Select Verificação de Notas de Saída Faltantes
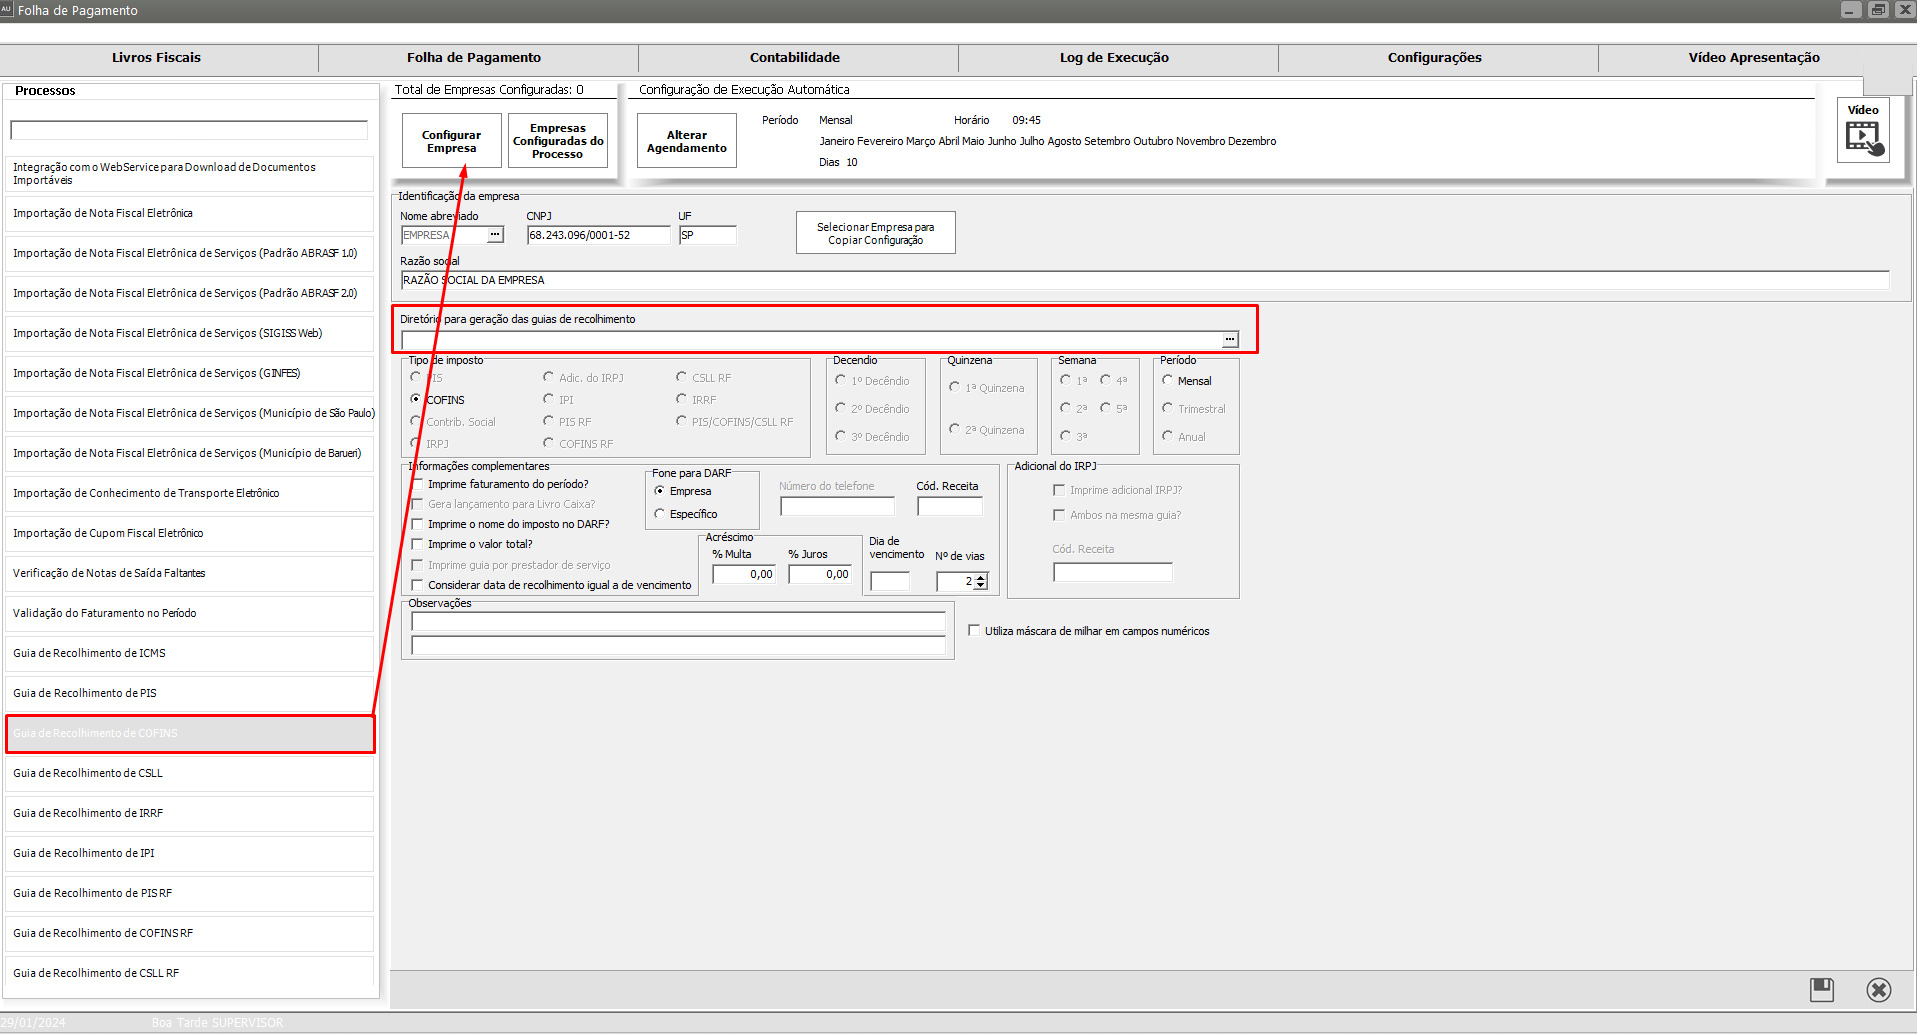The height and width of the screenshot is (1034, 1917). pos(190,573)
